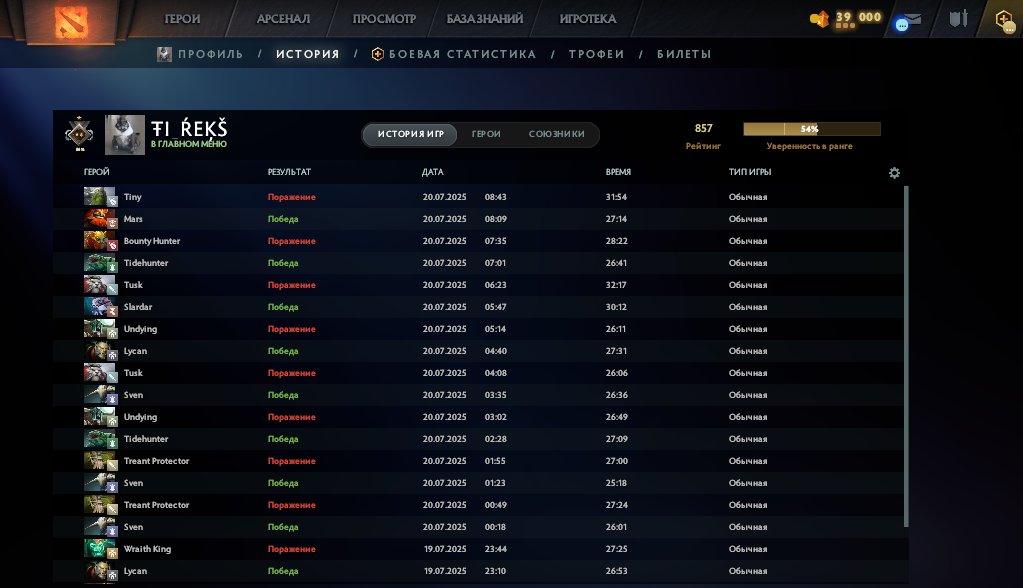Sort by the Дата column header
The image size is (1023, 588).
(433, 172)
